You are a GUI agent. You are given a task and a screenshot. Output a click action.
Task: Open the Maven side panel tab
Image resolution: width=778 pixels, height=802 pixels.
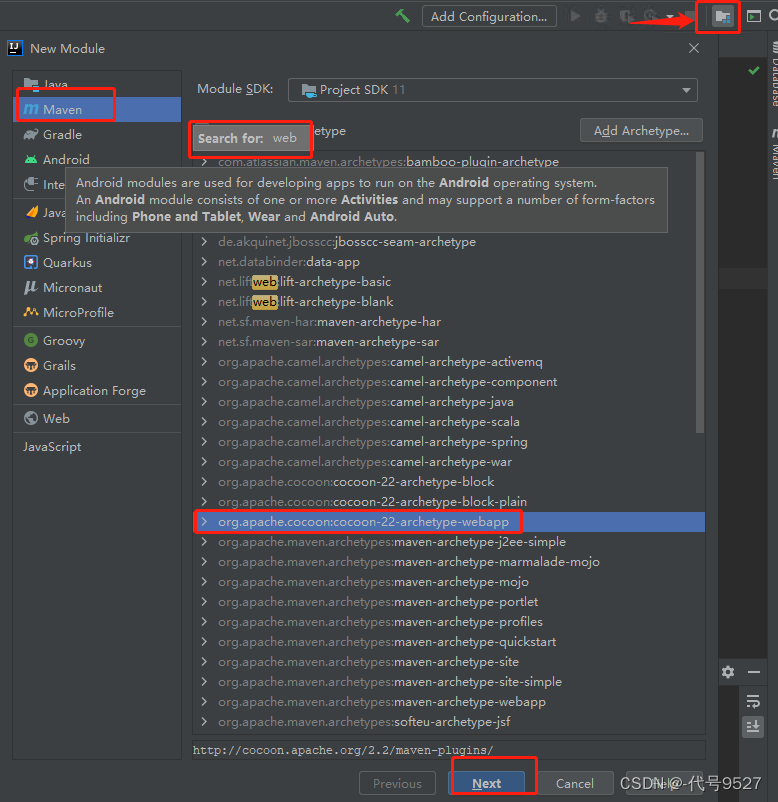point(774,153)
